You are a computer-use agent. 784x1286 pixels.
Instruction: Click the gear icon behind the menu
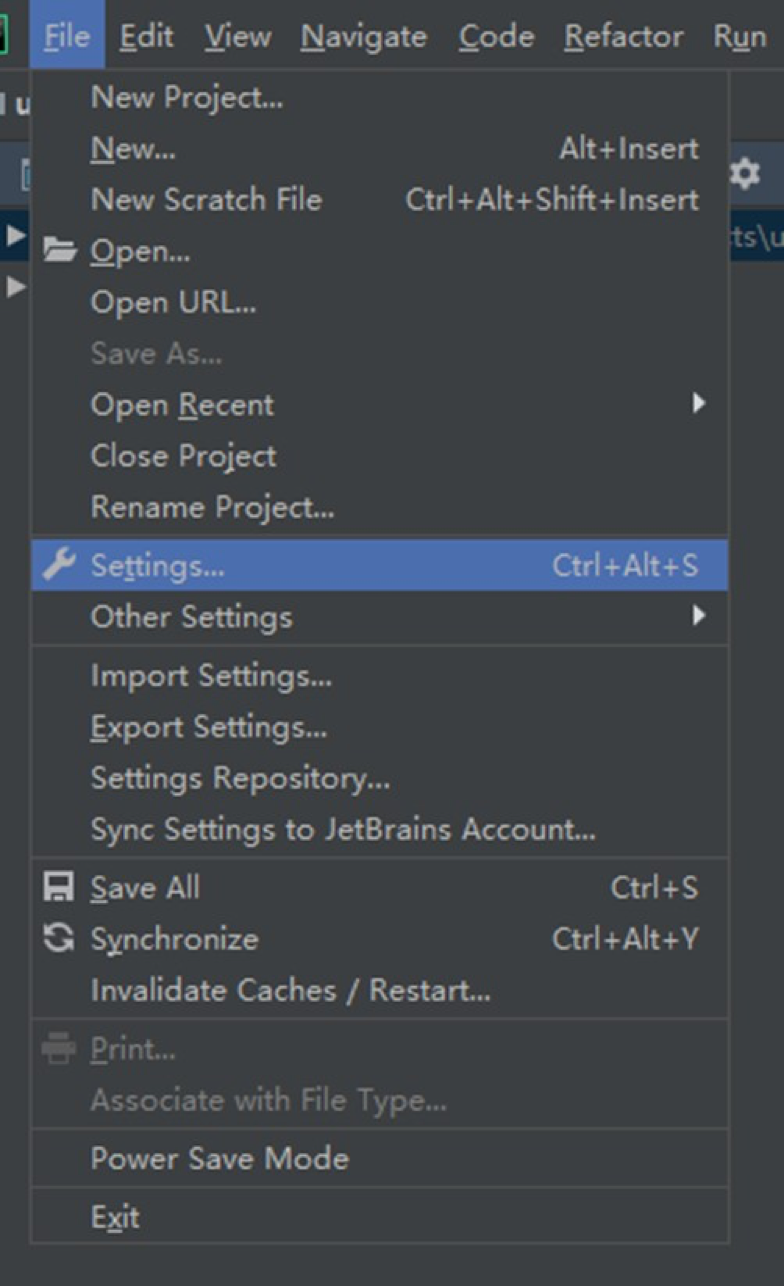[x=744, y=174]
